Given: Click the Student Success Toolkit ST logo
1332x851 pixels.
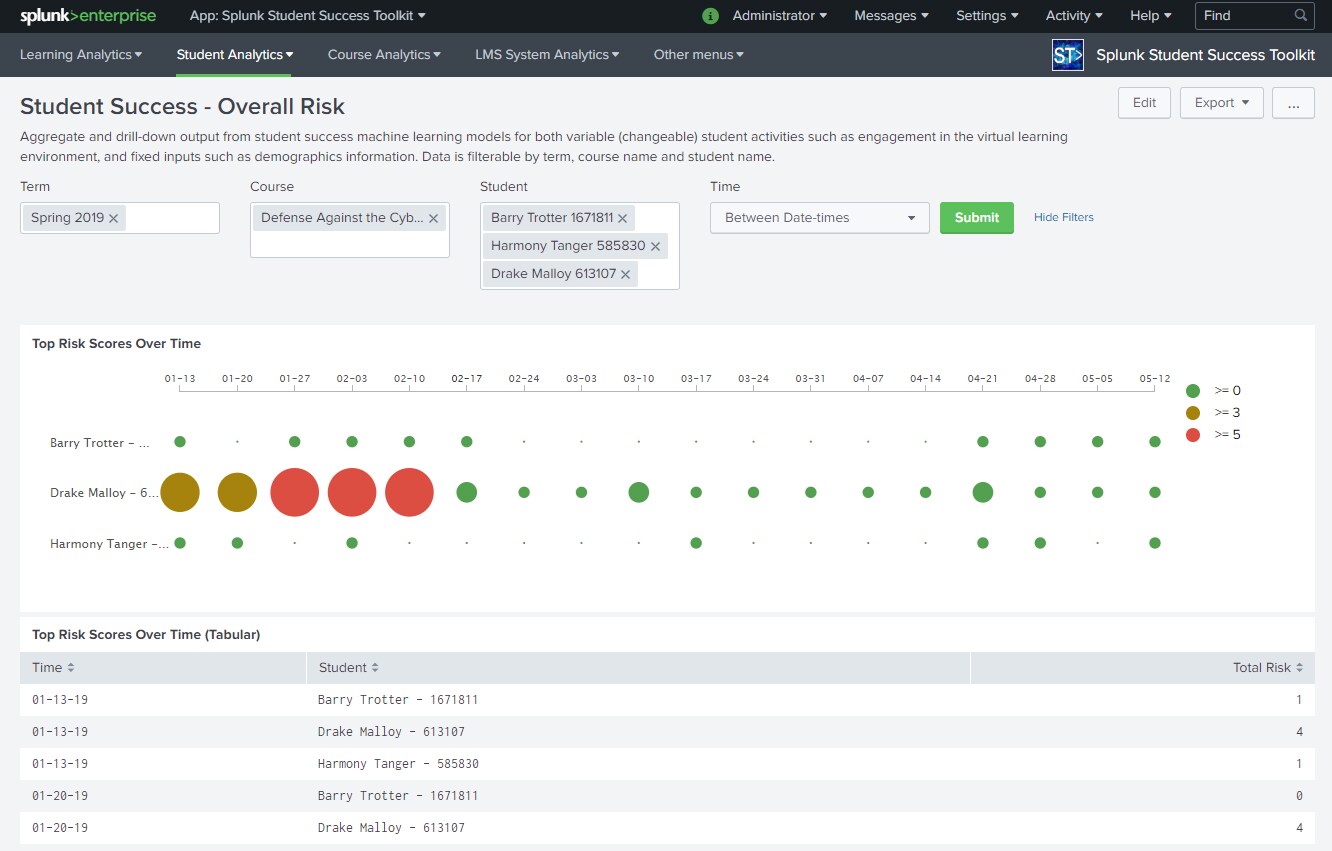Looking at the screenshot, I should (x=1068, y=55).
